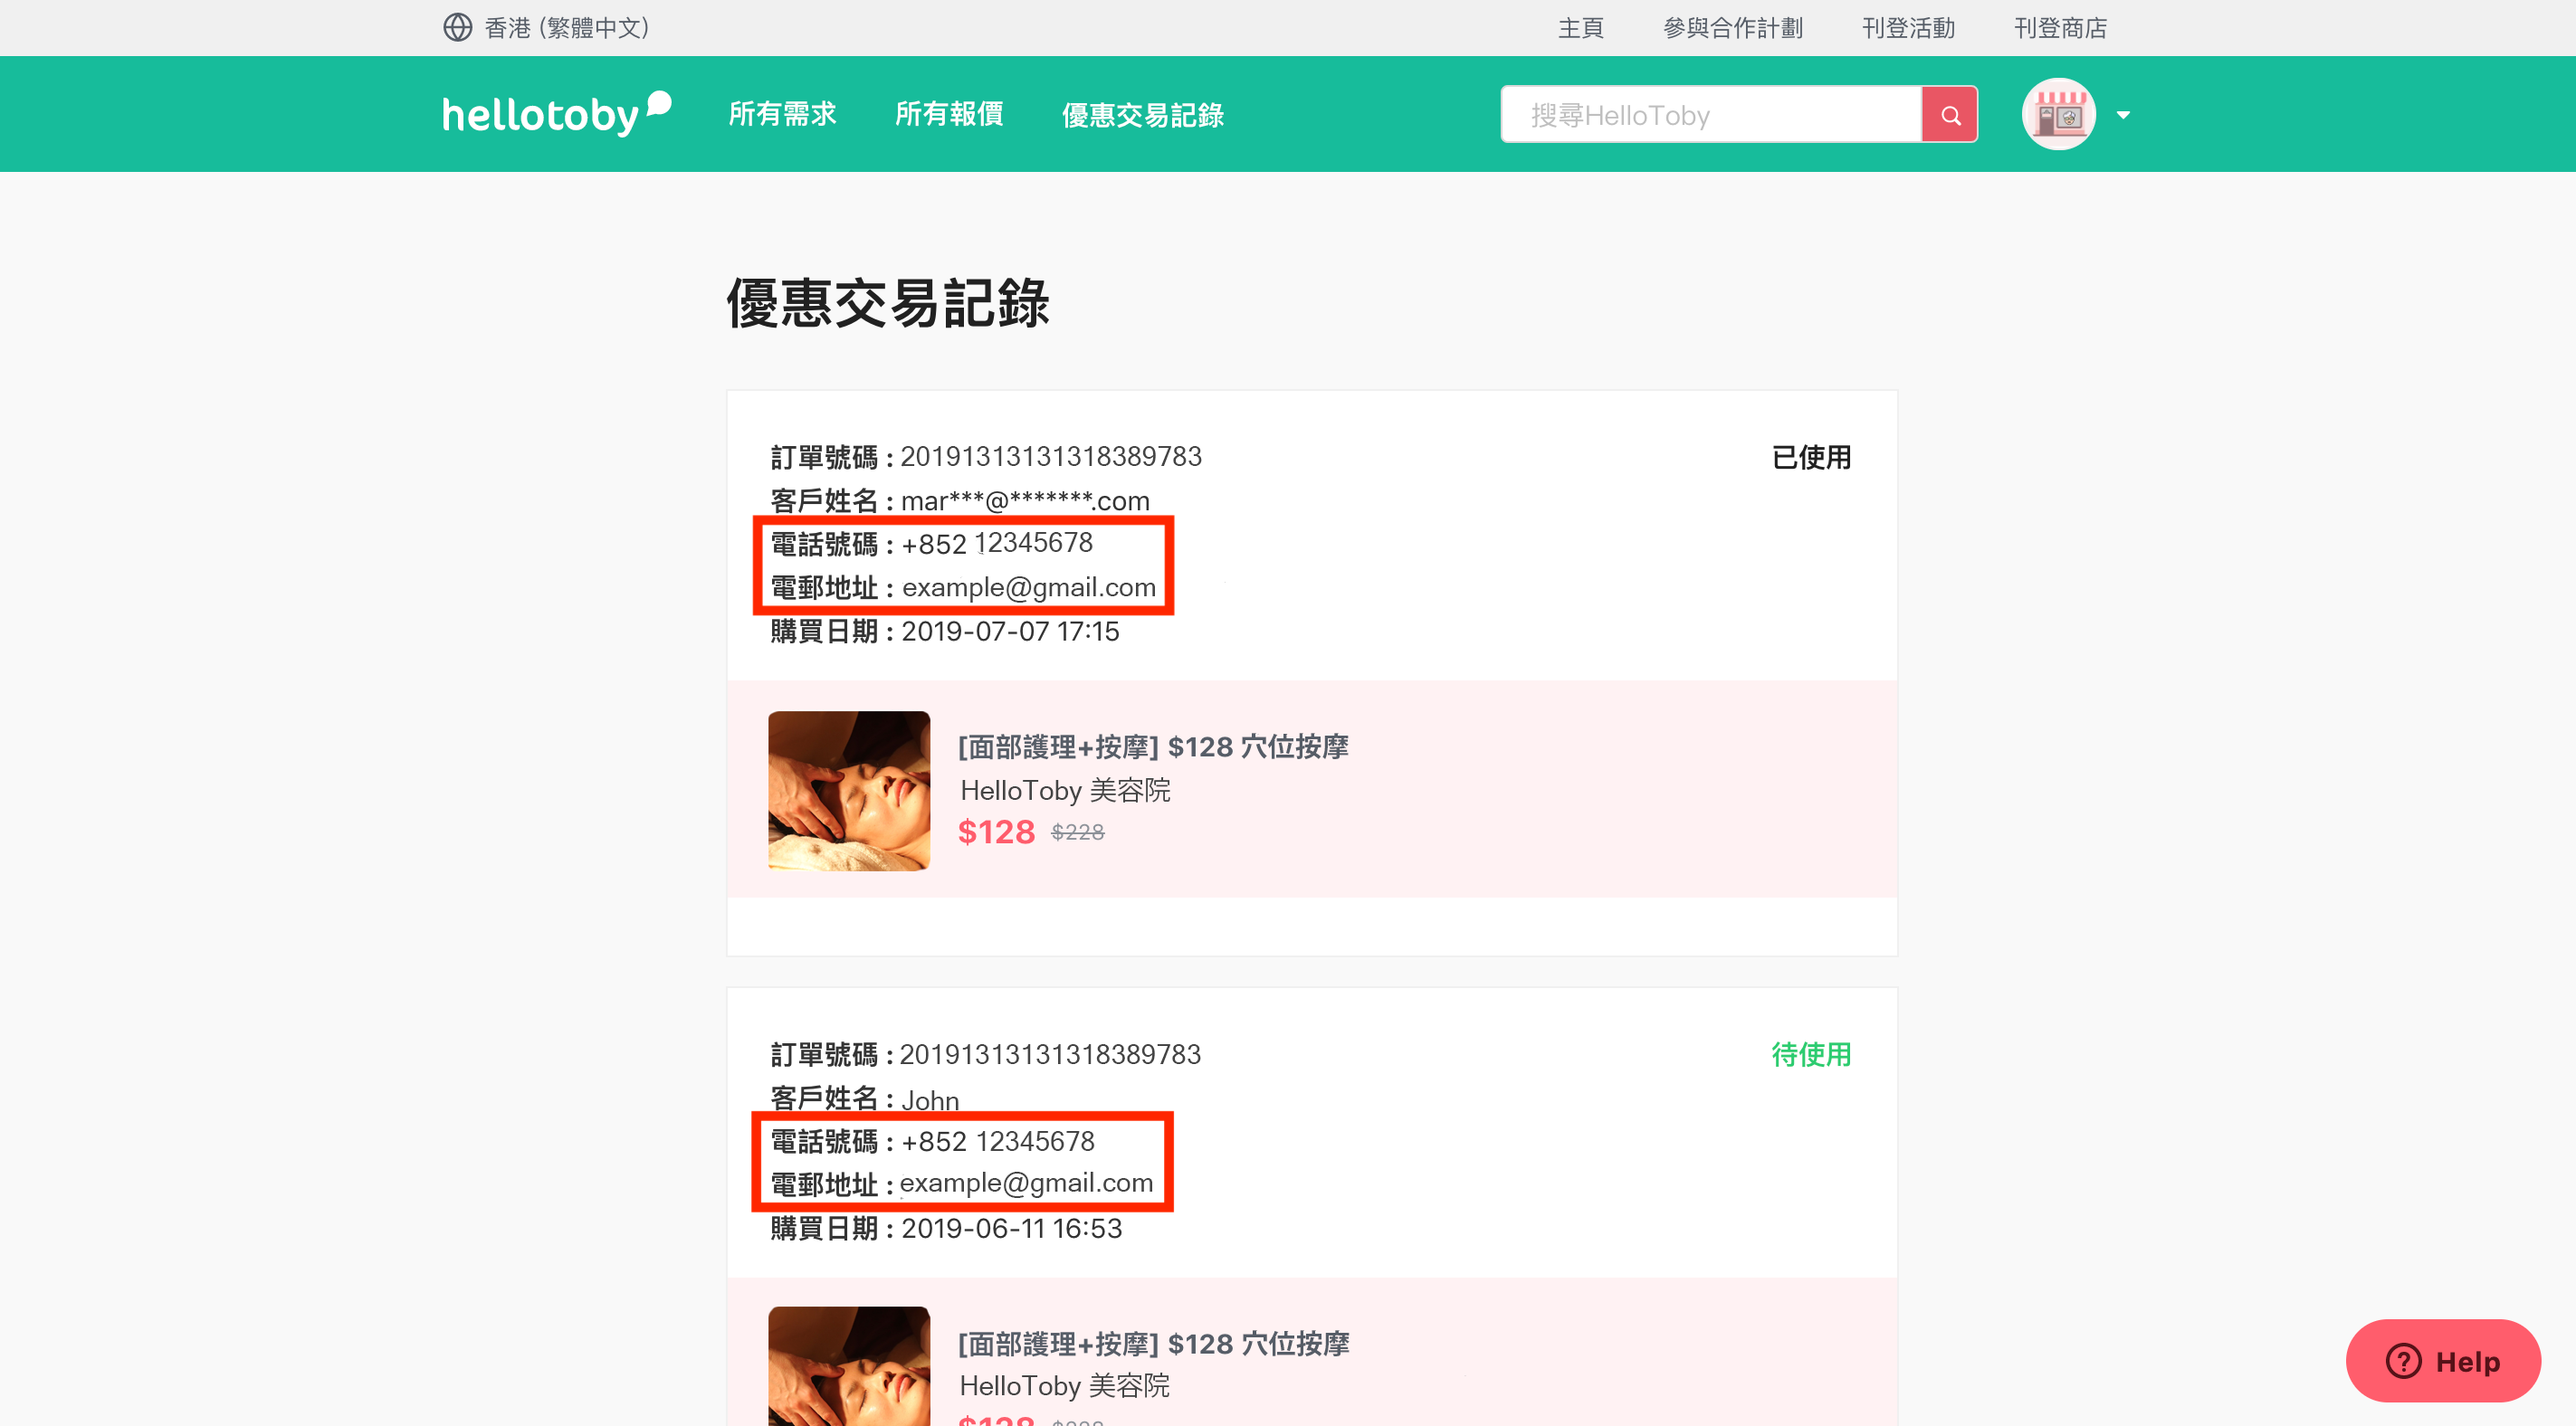
Task: Click the $128 price in the 已使用 order
Action: tap(996, 832)
